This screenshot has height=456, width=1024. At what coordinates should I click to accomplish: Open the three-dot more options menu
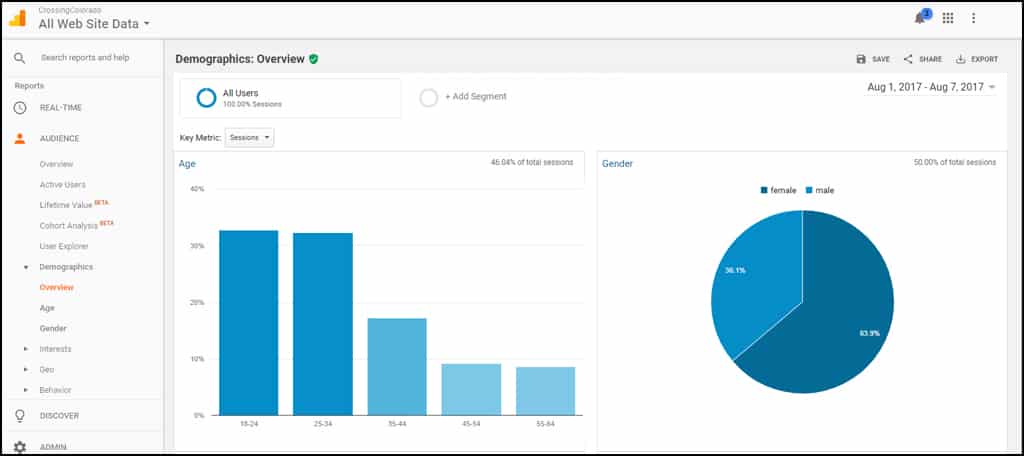(x=974, y=18)
